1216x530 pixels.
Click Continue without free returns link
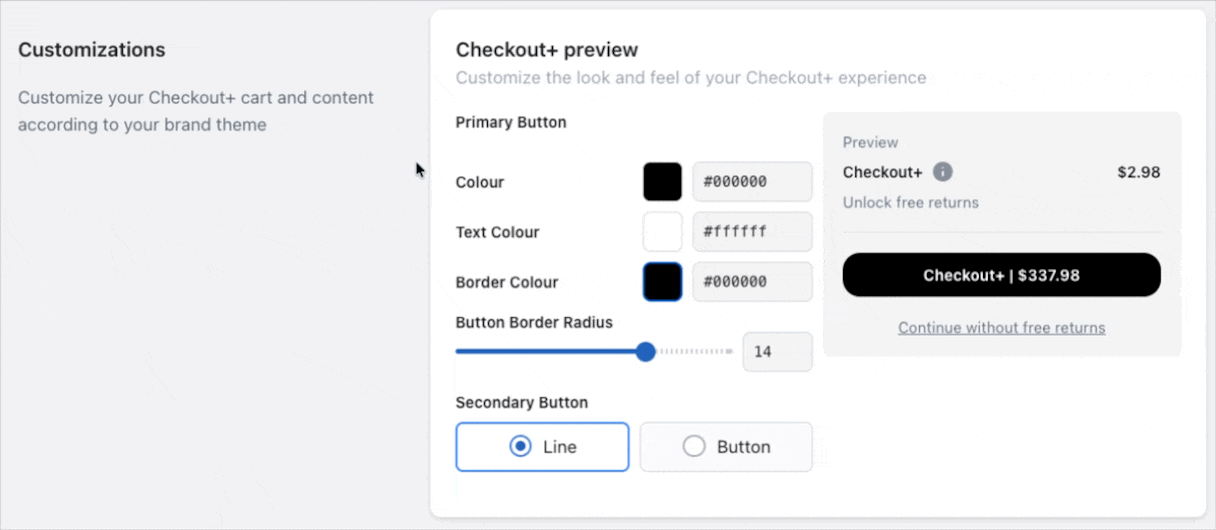click(x=1001, y=328)
